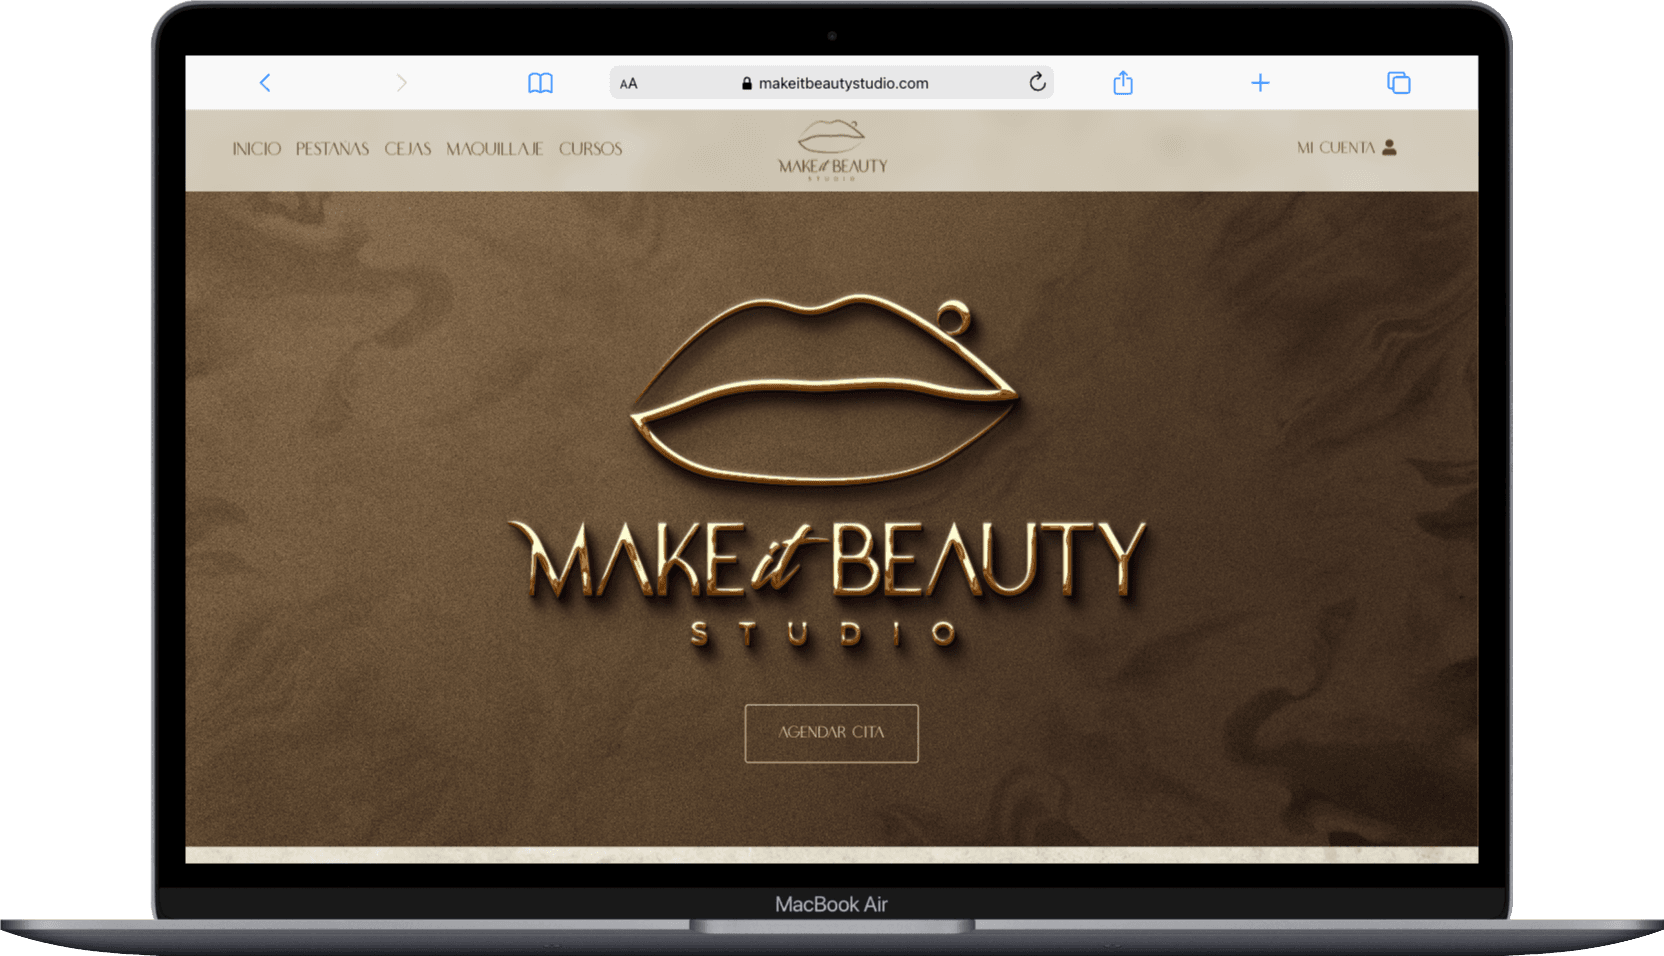Open the Safari bookmarks sidebar icon

(539, 83)
